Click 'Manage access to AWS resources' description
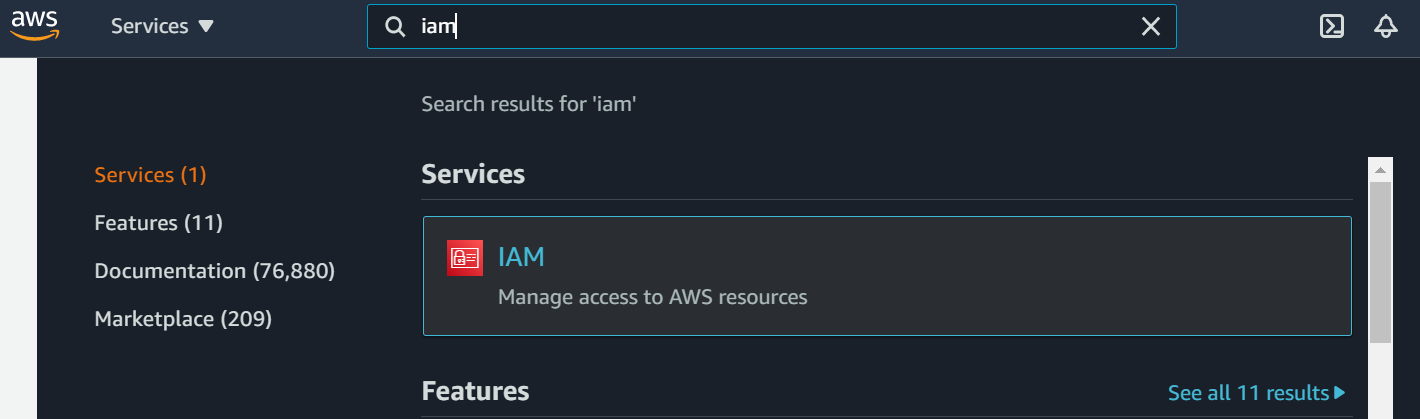1420x419 pixels. (652, 297)
